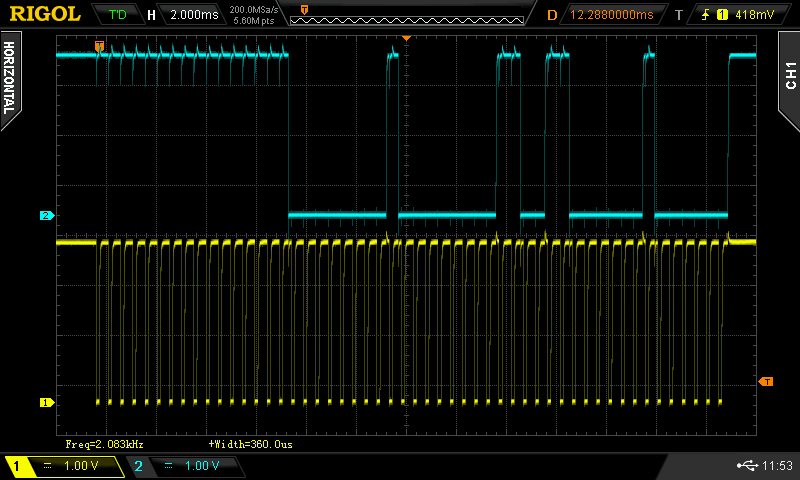The width and height of the screenshot is (800, 480).
Task: Click the horizontal timebase 2.000ms value
Action: pos(194,15)
